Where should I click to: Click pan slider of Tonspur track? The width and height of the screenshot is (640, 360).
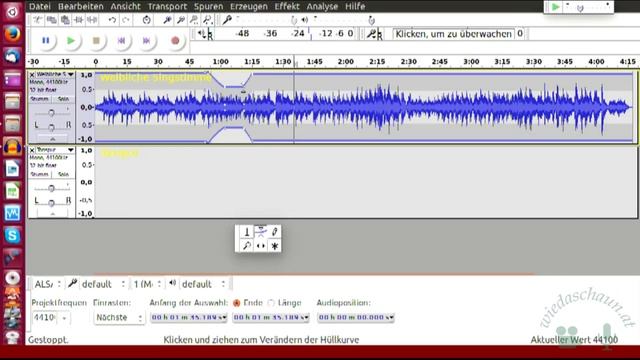51,202
